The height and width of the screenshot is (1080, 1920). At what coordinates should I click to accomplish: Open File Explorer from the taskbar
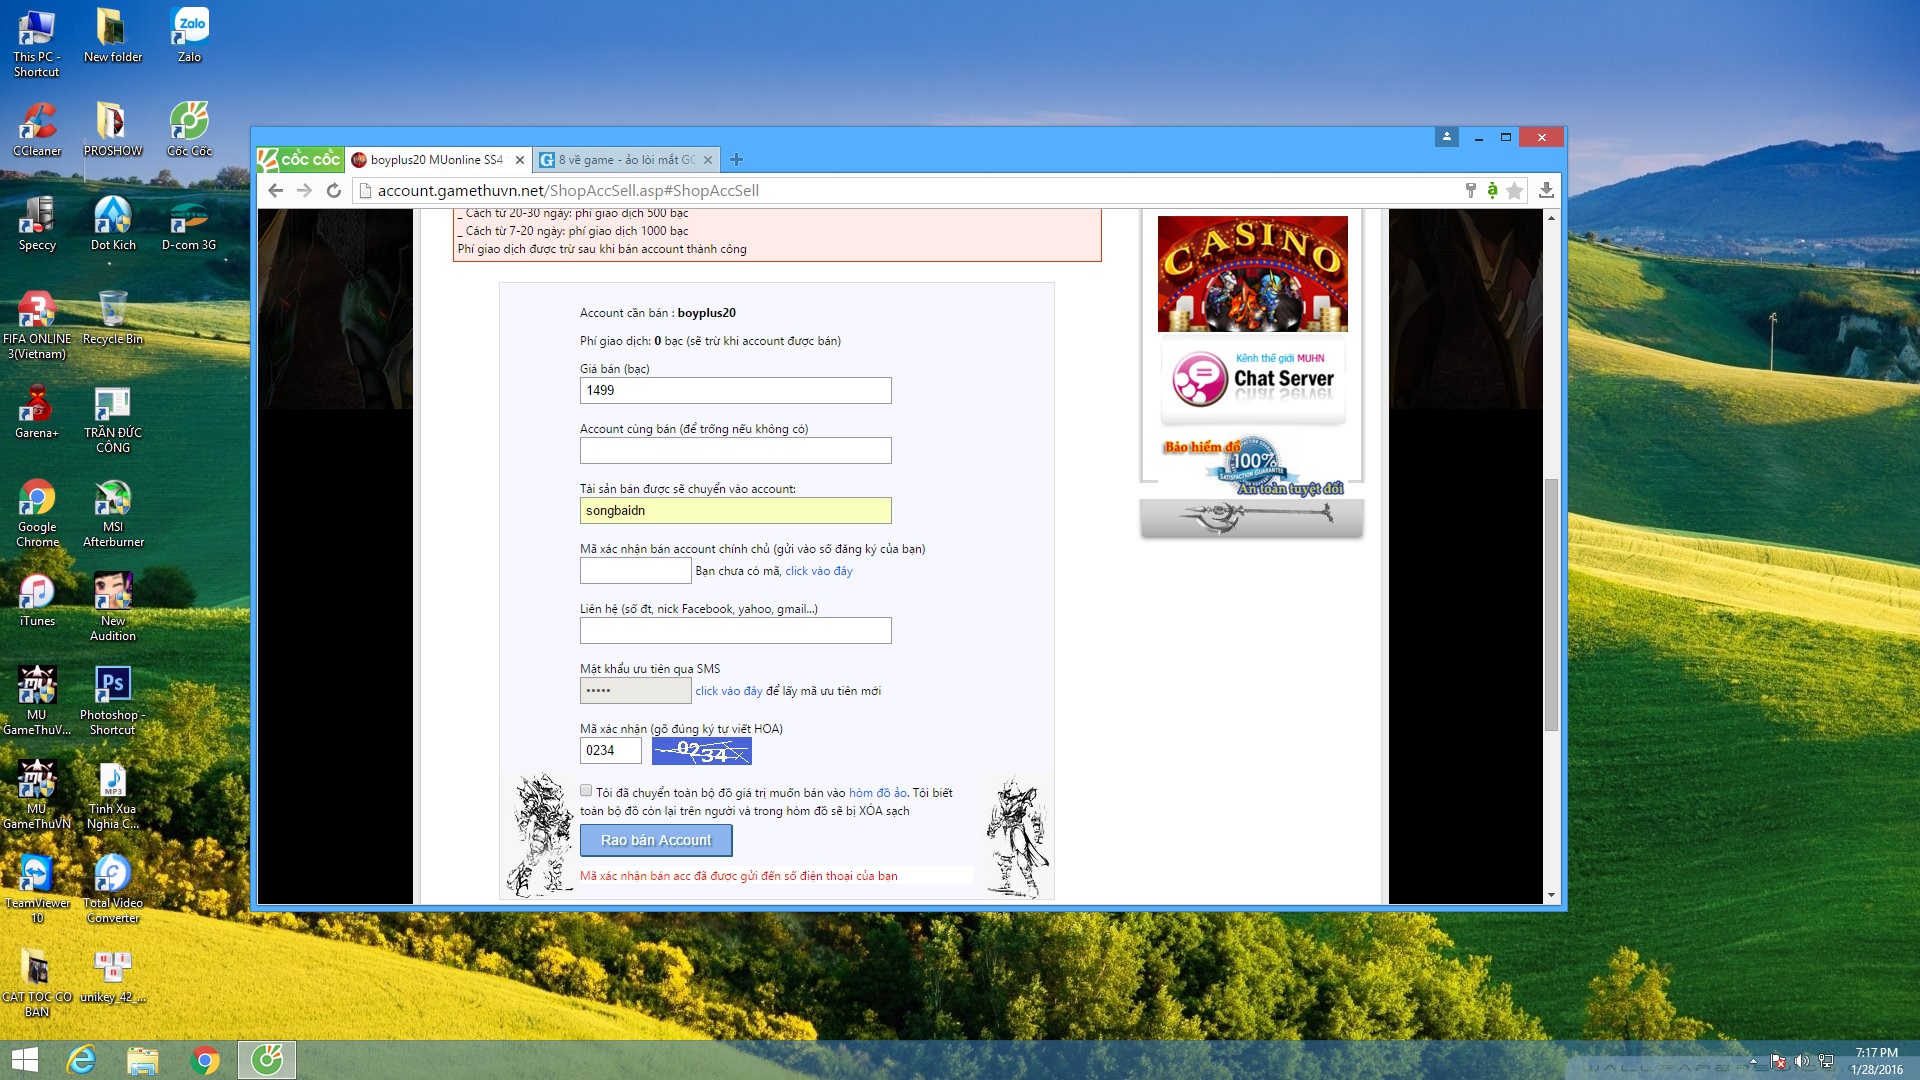pos(142,1060)
